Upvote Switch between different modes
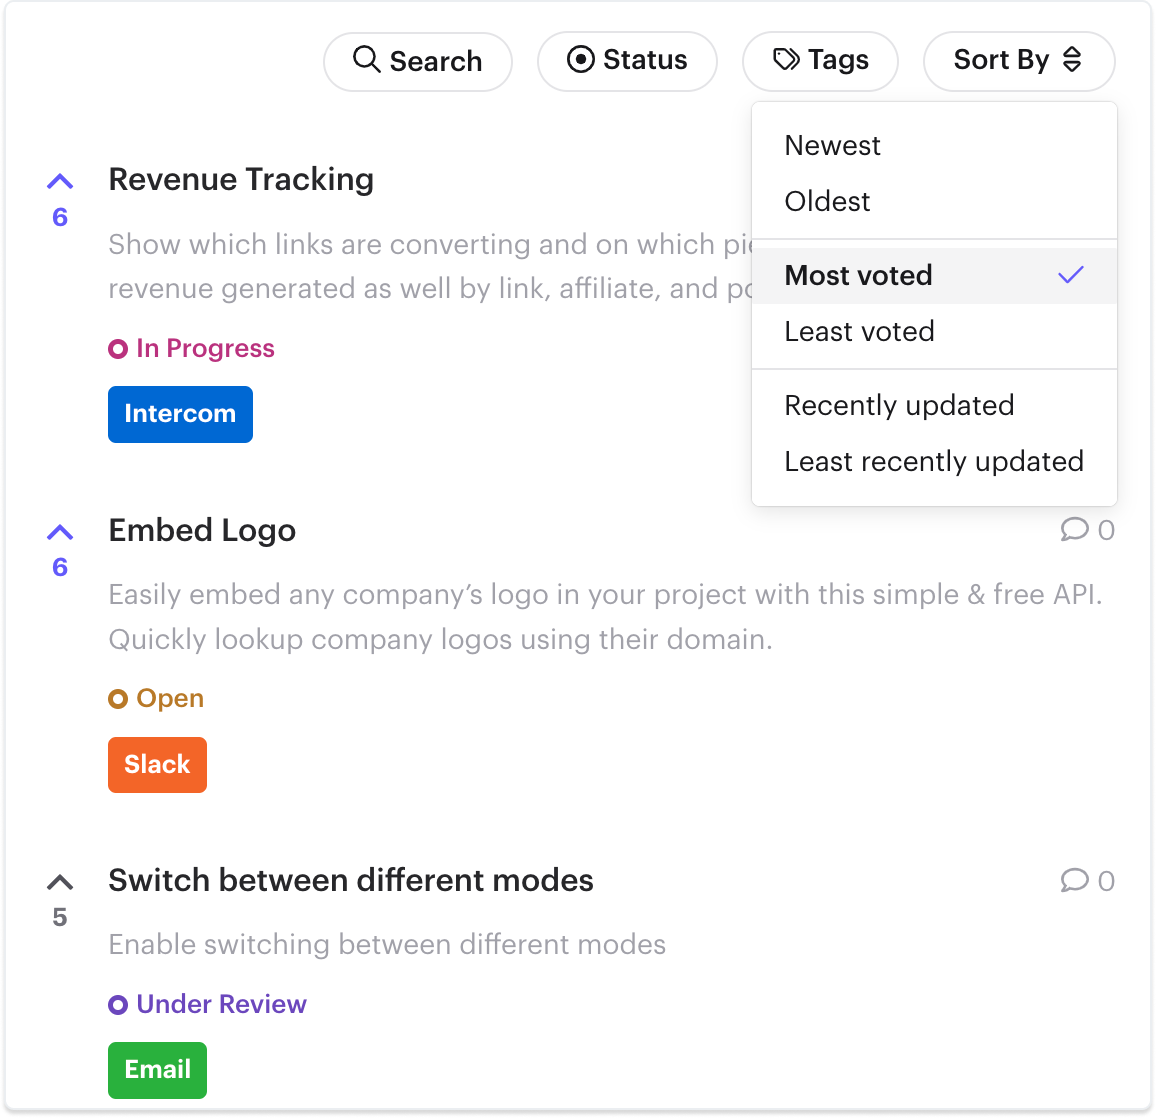The height and width of the screenshot is (1118, 1156). pos(60,882)
